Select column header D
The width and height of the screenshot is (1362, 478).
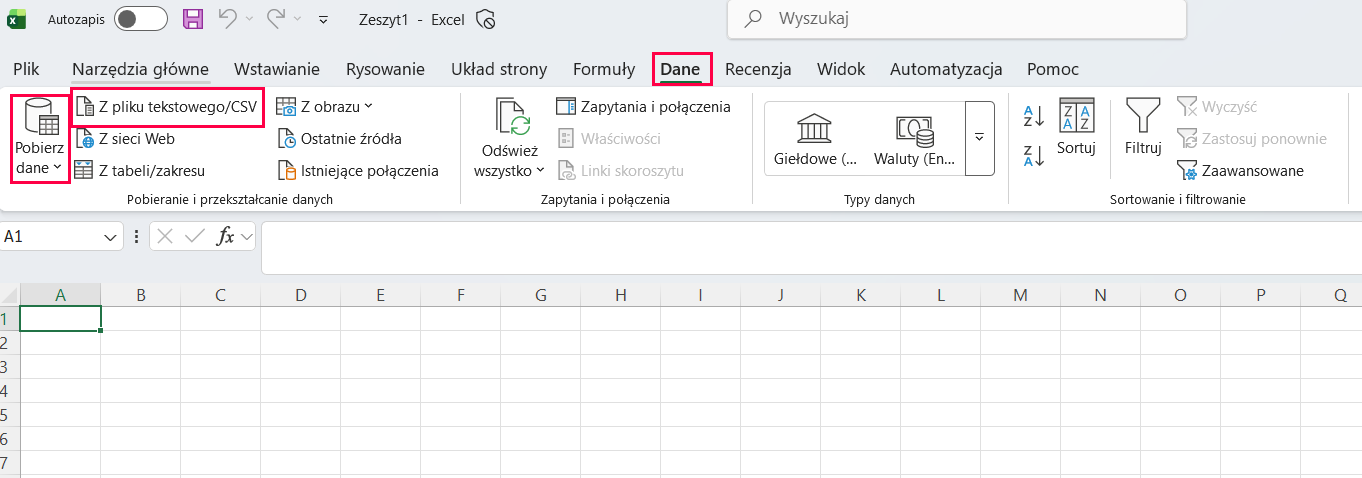pos(300,295)
